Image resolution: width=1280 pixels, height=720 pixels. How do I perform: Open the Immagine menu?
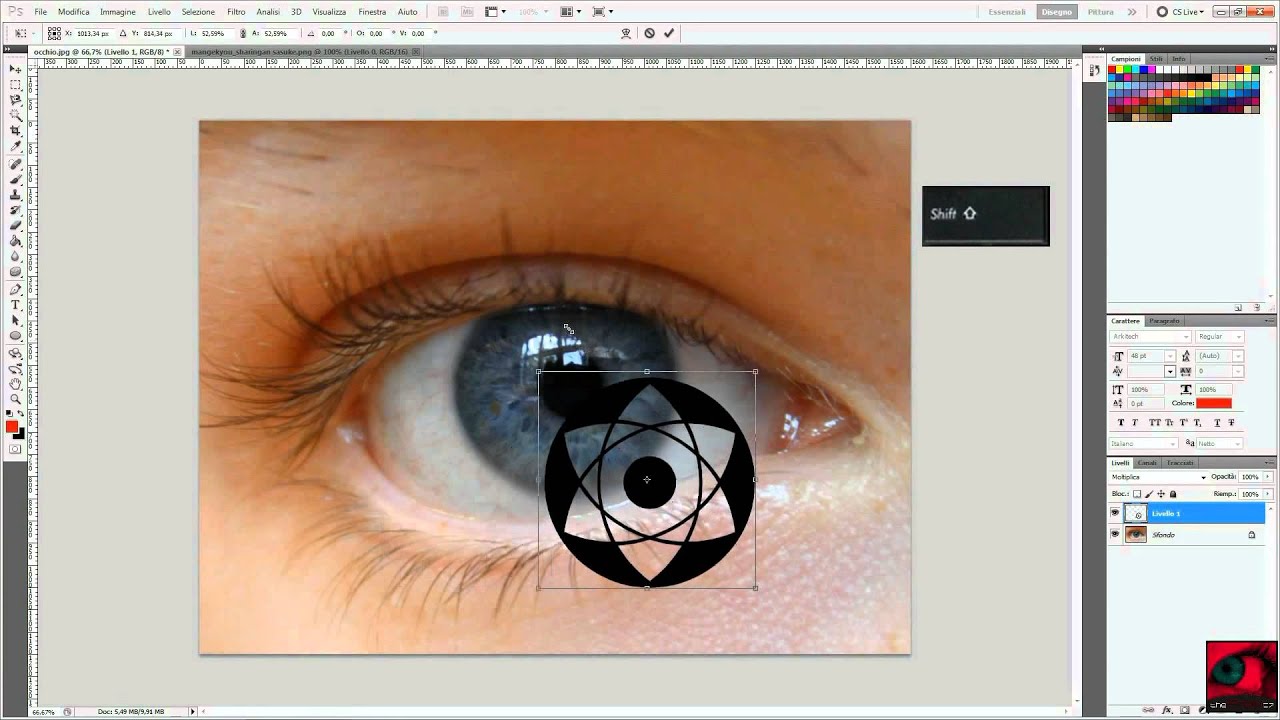118,12
